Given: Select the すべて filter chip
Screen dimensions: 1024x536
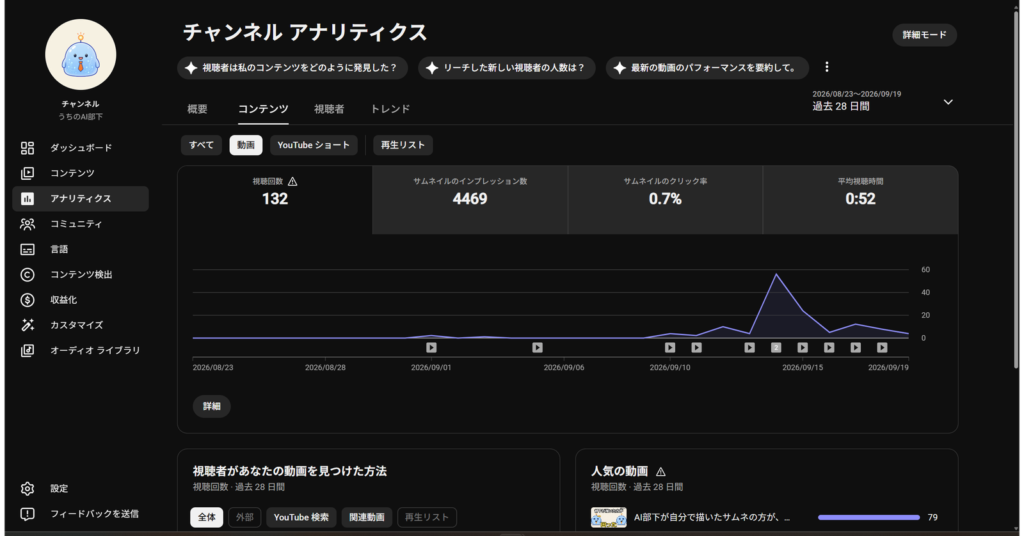Looking at the screenshot, I should [x=201, y=145].
